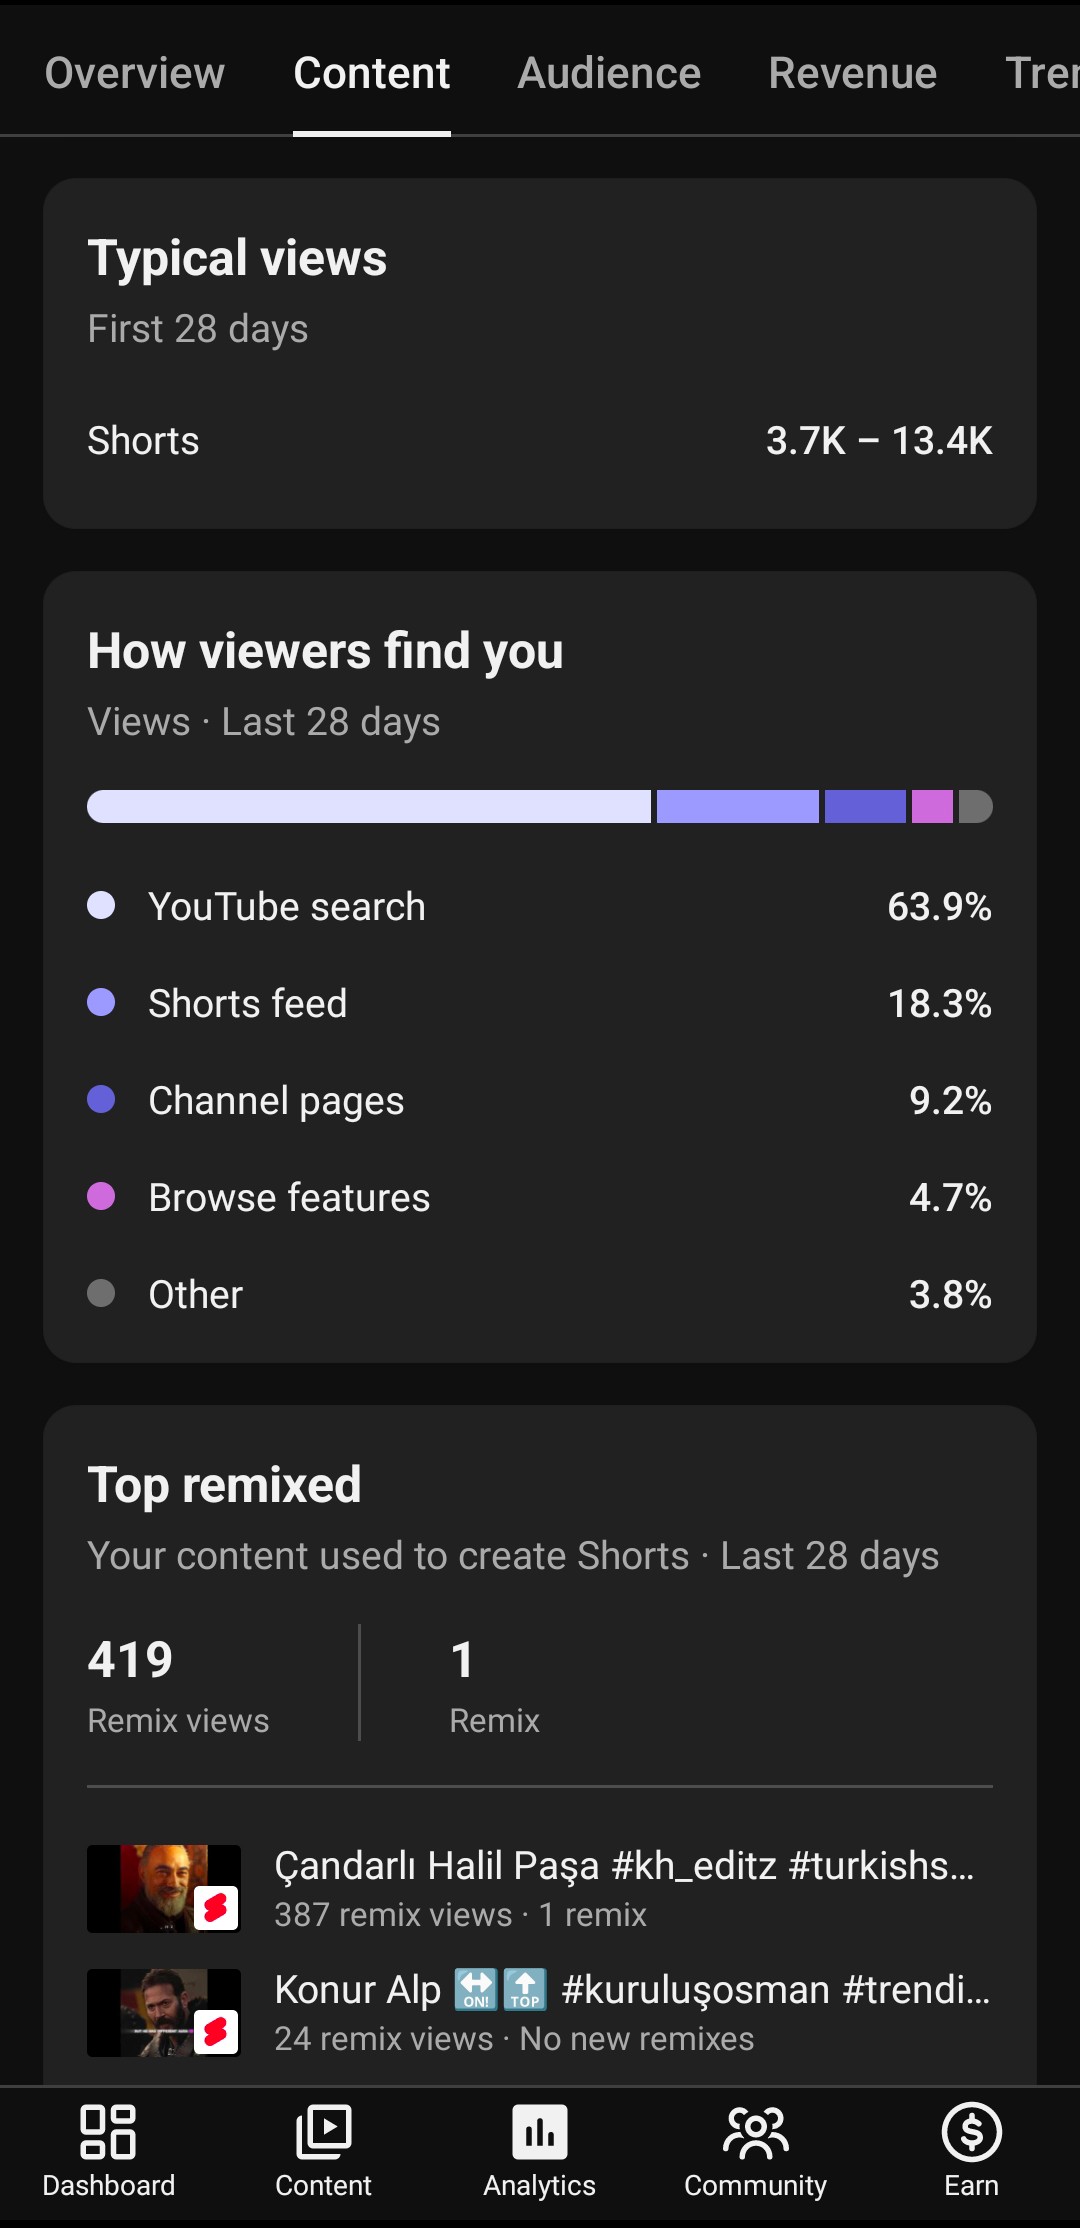Open the Konur Alp video title
1080x2228 pixels.
[632, 1990]
